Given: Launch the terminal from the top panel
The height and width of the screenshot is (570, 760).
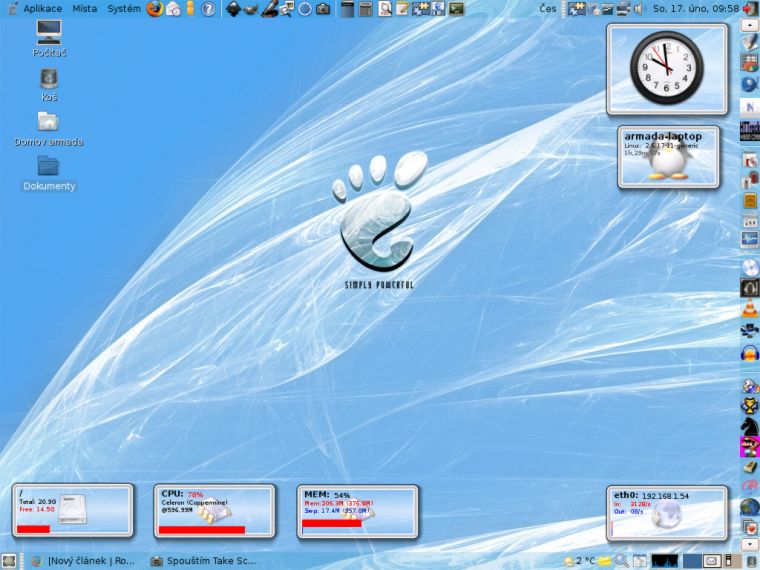Looking at the screenshot, I should click(x=456, y=9).
